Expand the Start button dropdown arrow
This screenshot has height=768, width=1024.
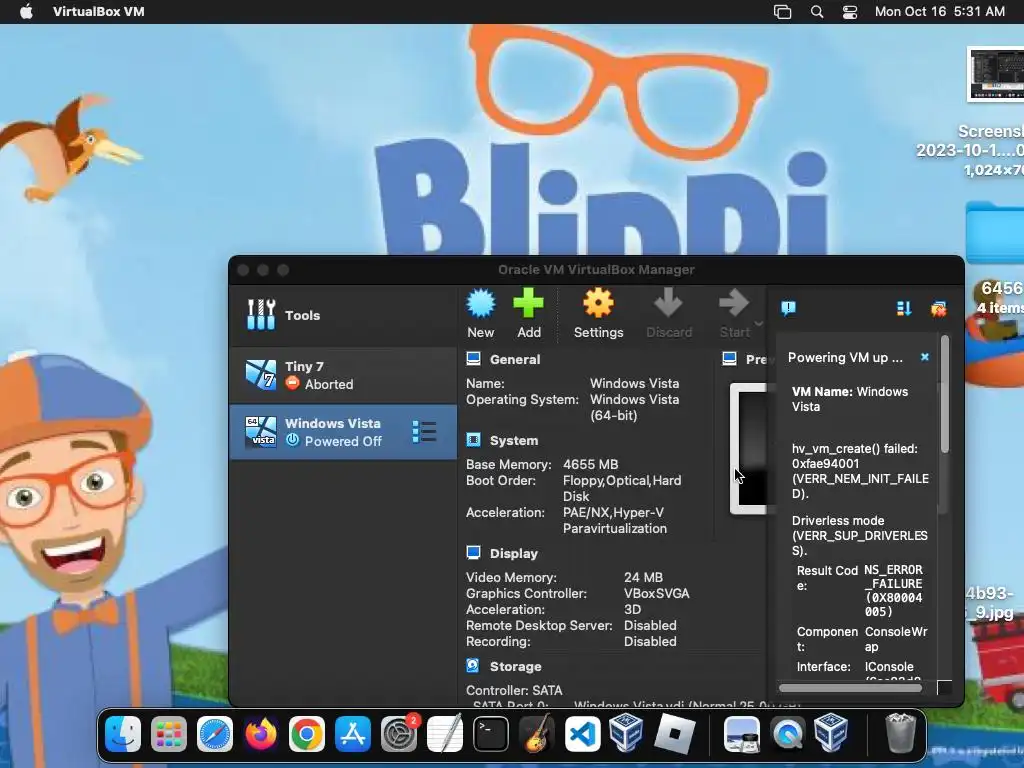(x=759, y=324)
